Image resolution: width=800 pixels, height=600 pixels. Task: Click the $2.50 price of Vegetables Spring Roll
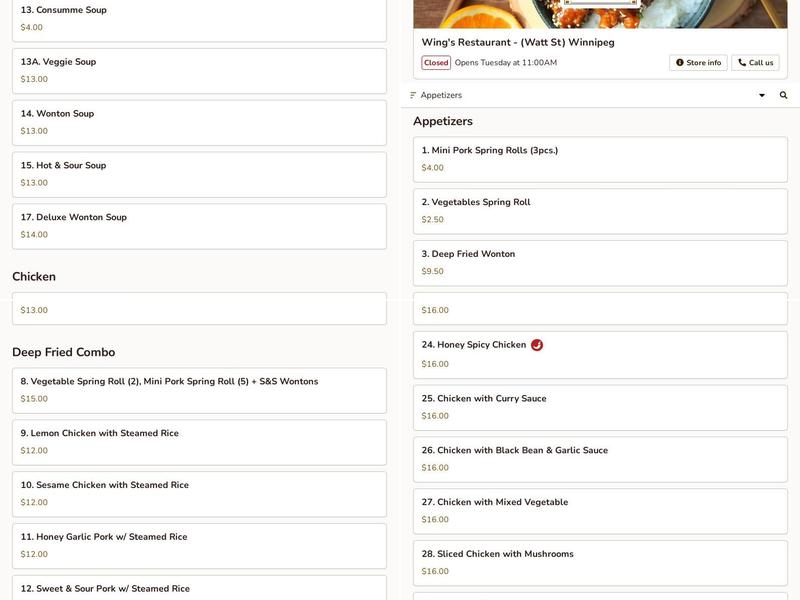433,219
